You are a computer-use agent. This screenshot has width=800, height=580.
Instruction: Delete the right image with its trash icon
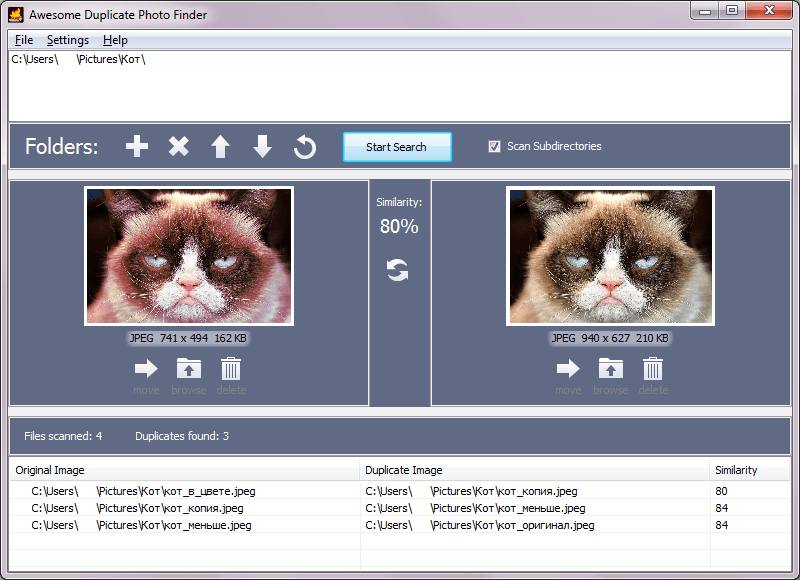pos(653,368)
